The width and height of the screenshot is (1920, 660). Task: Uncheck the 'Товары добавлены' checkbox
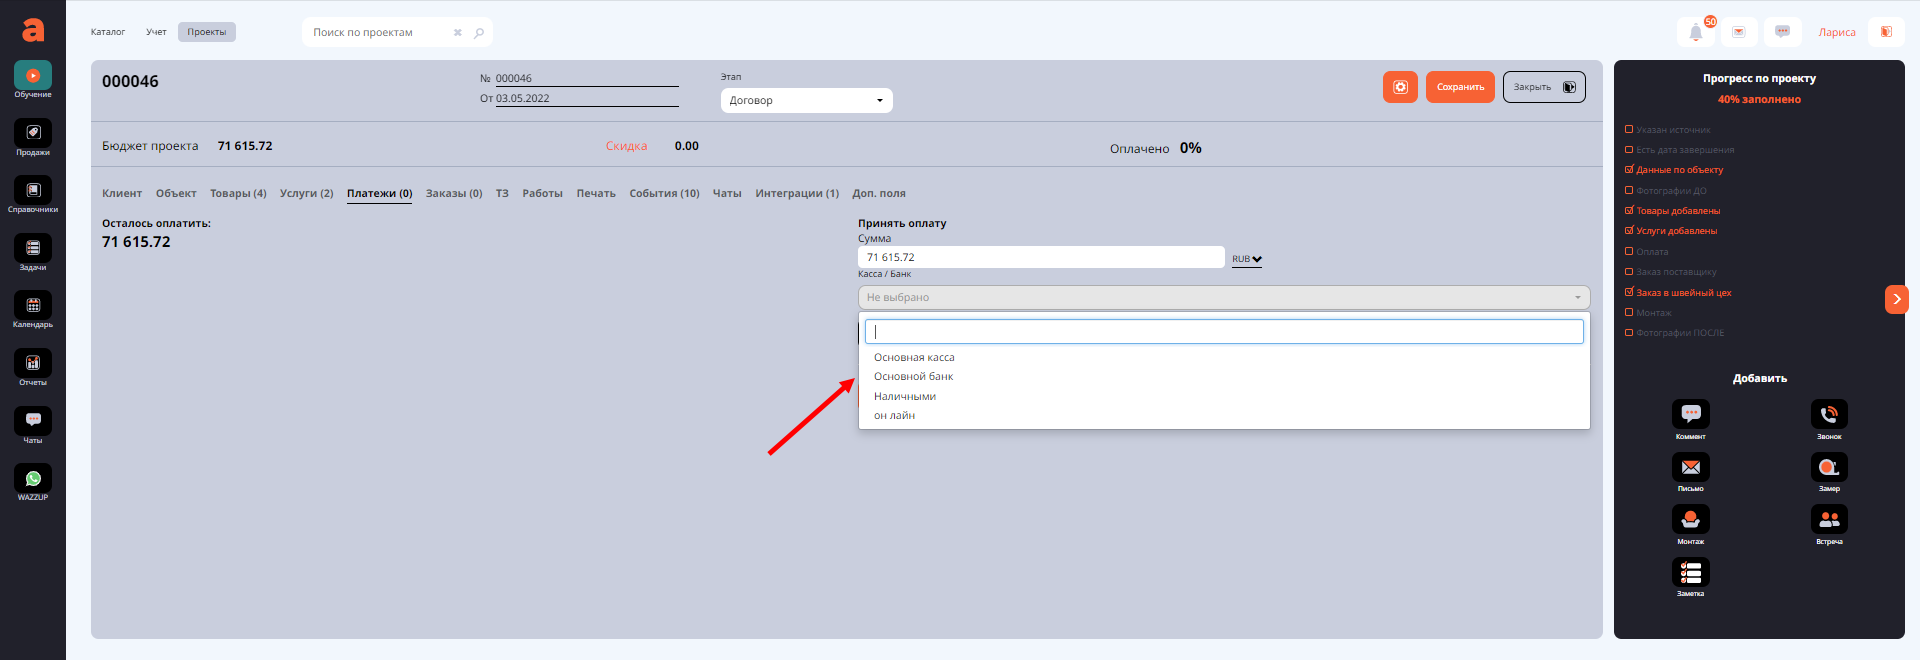pyautogui.click(x=1629, y=211)
